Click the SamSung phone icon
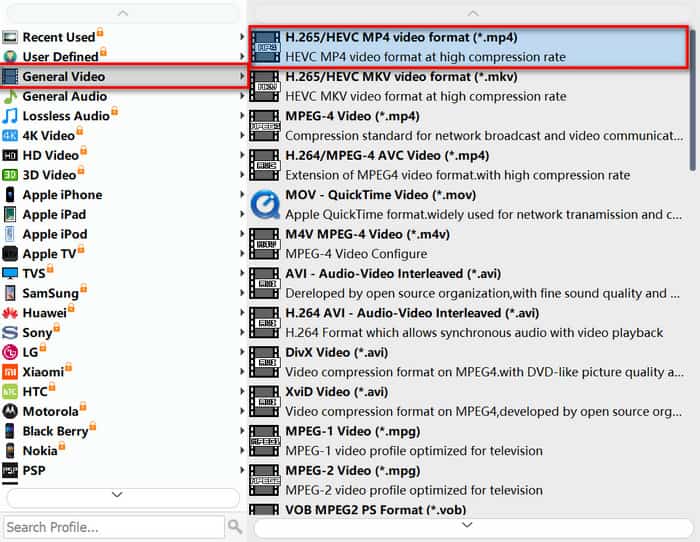The image size is (700, 542). [10, 293]
